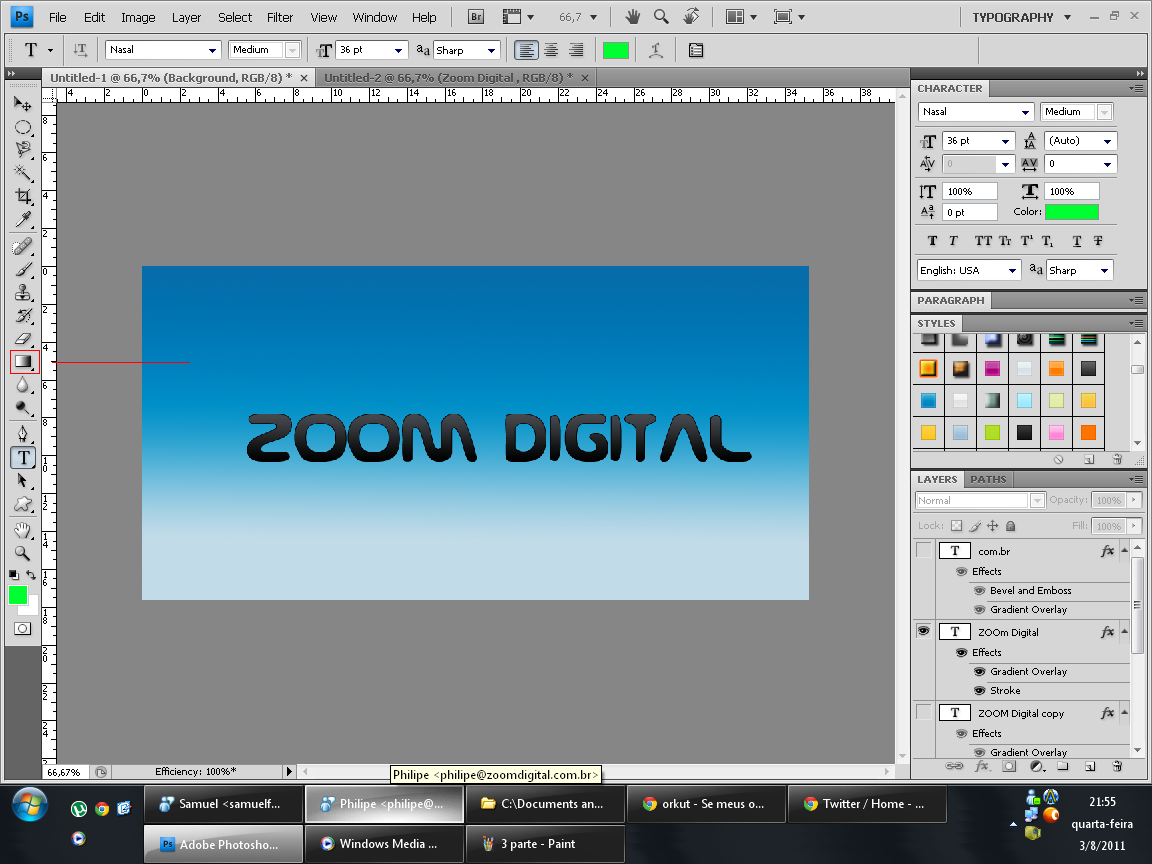Open leading (Auto) dropdown
This screenshot has width=1152, height=864.
pyautogui.click(x=1107, y=141)
